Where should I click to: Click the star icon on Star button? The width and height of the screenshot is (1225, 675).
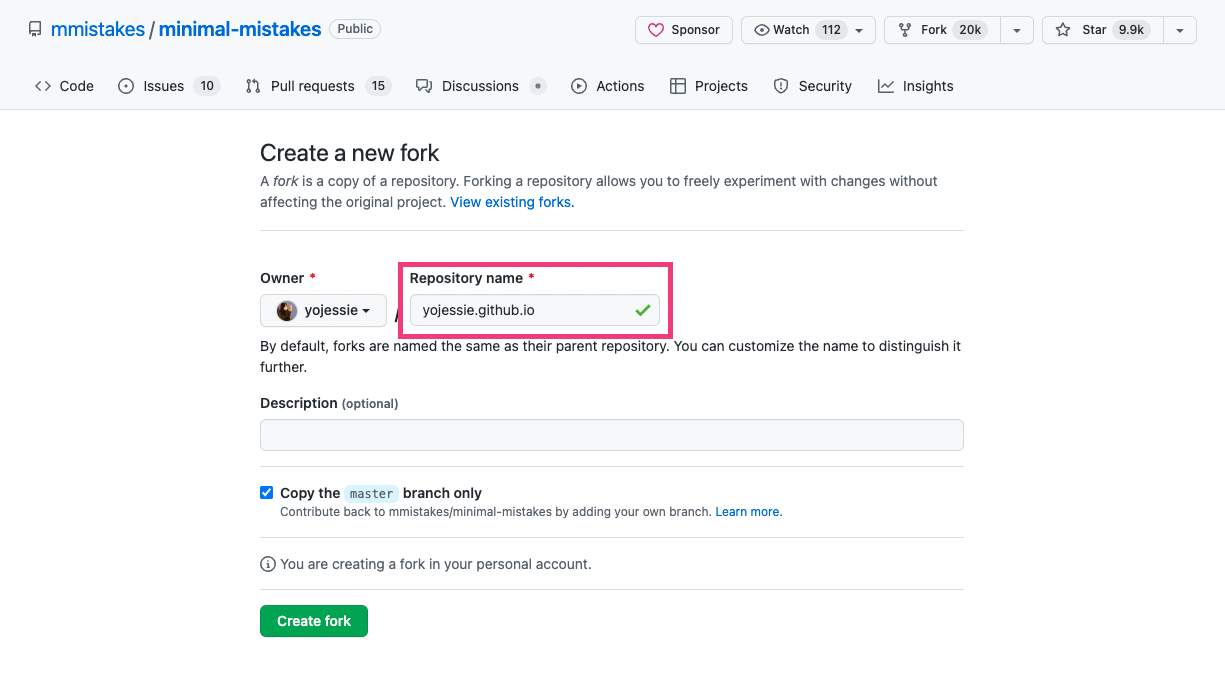pos(1063,30)
